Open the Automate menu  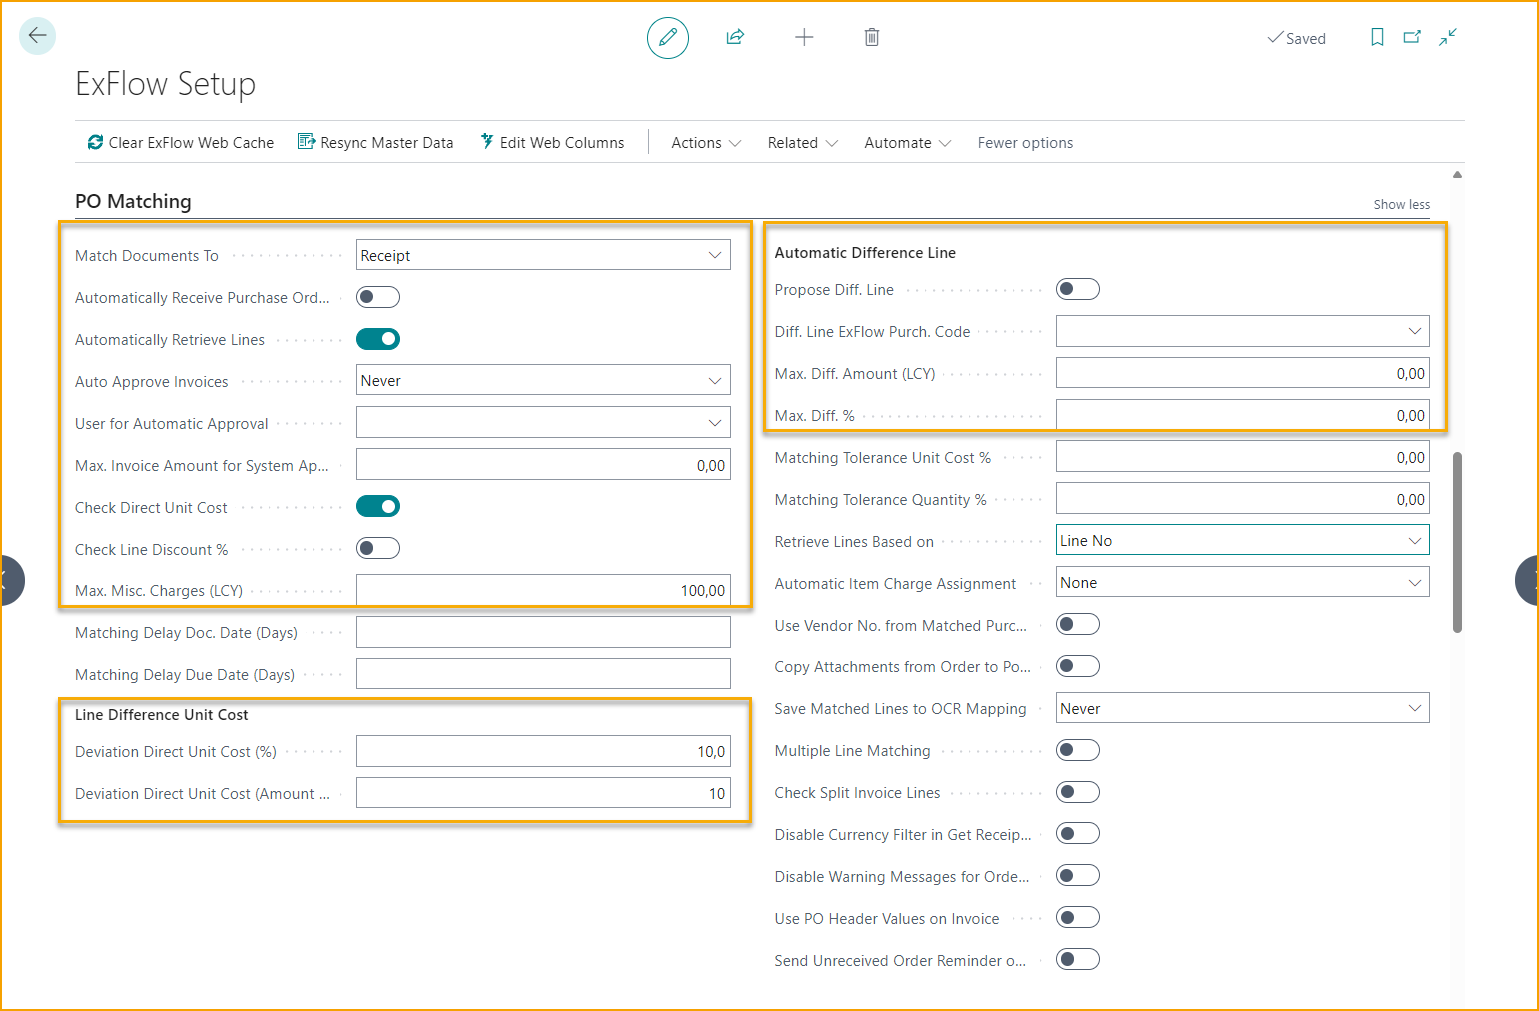(907, 143)
